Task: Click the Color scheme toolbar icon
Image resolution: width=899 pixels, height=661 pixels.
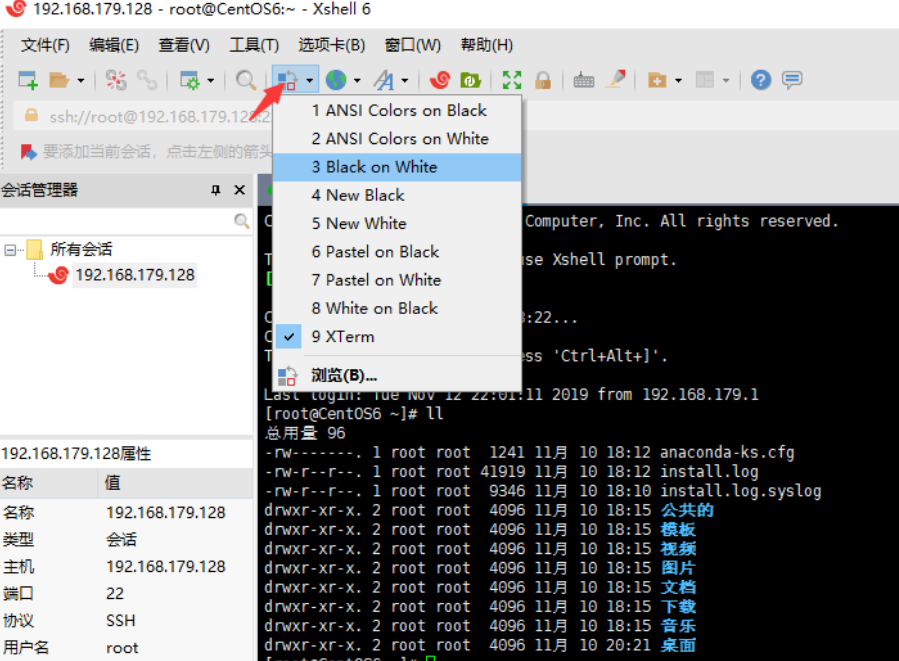Action: coord(287,80)
